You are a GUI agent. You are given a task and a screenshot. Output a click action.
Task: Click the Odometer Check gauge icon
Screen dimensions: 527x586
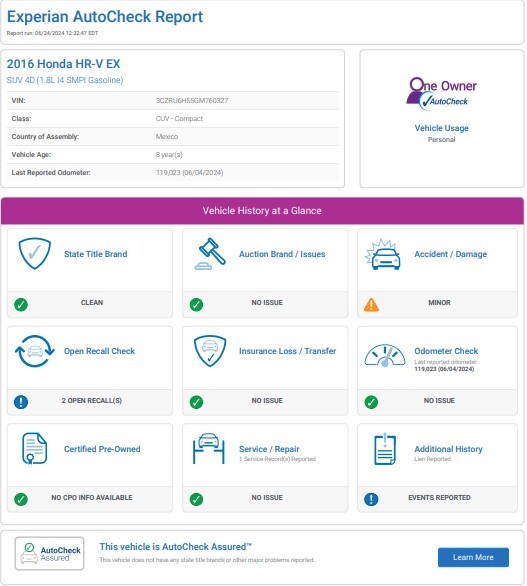[x=385, y=355]
